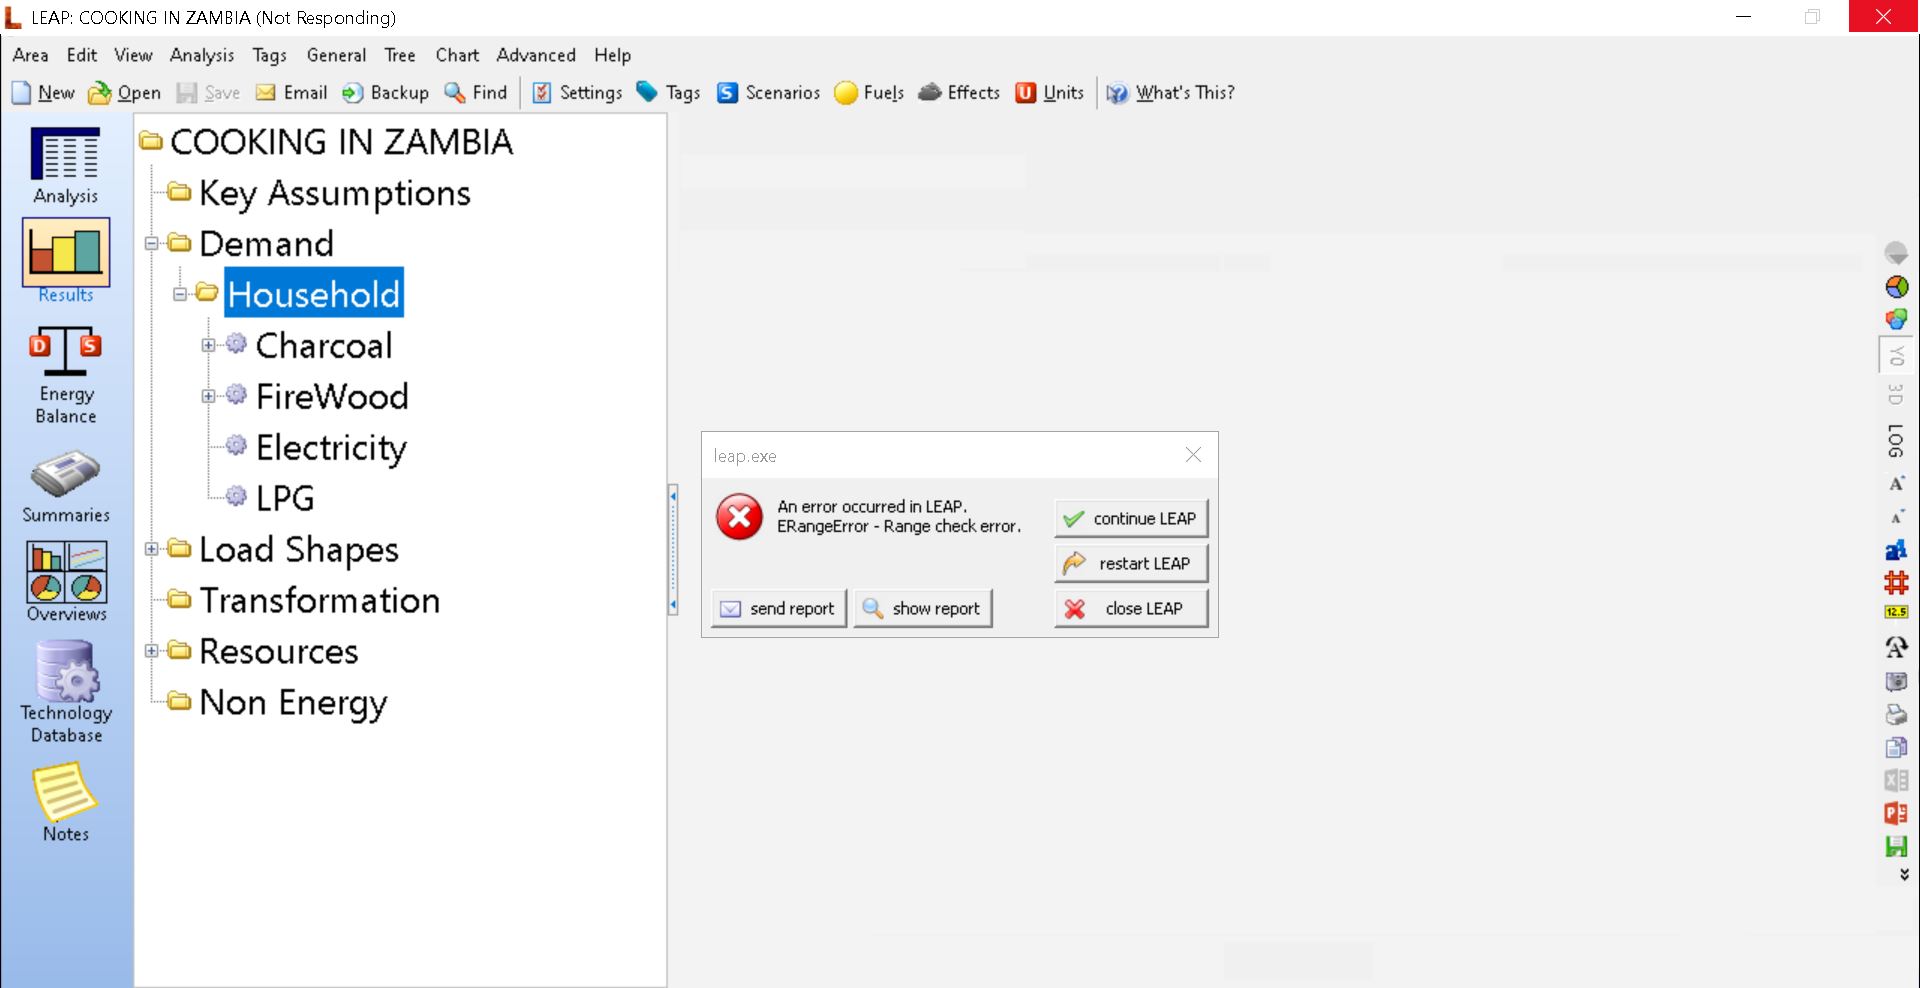Toggle the LOG scale option
Image resolution: width=1920 pixels, height=988 pixels.
point(1896,440)
